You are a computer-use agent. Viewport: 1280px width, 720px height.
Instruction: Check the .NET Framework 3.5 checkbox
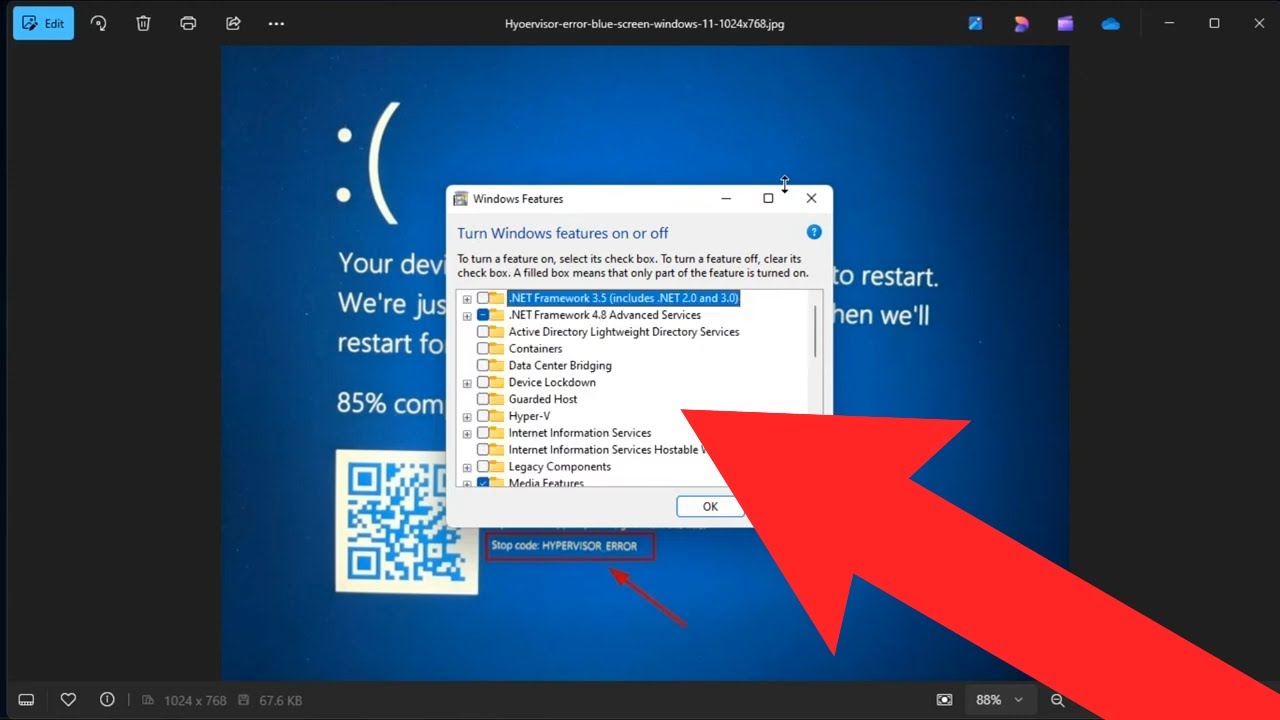pos(483,298)
